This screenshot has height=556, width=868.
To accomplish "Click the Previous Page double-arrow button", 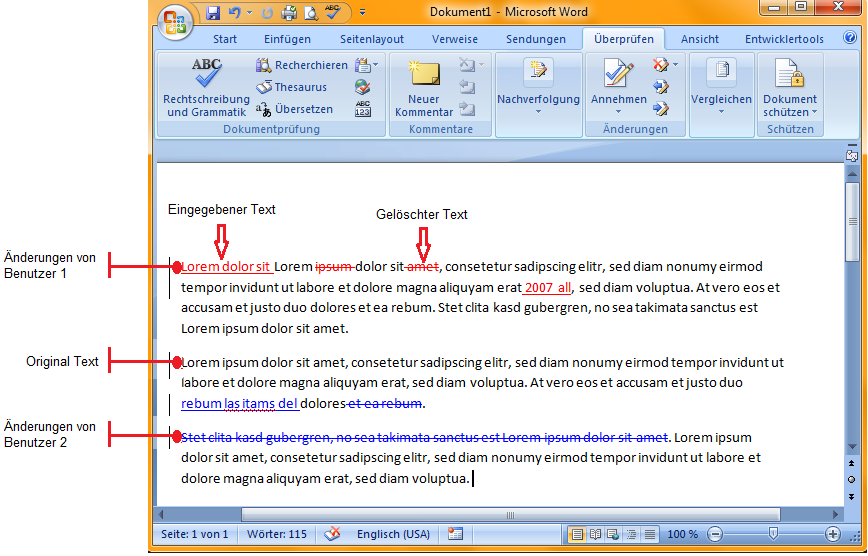I will tap(852, 464).
